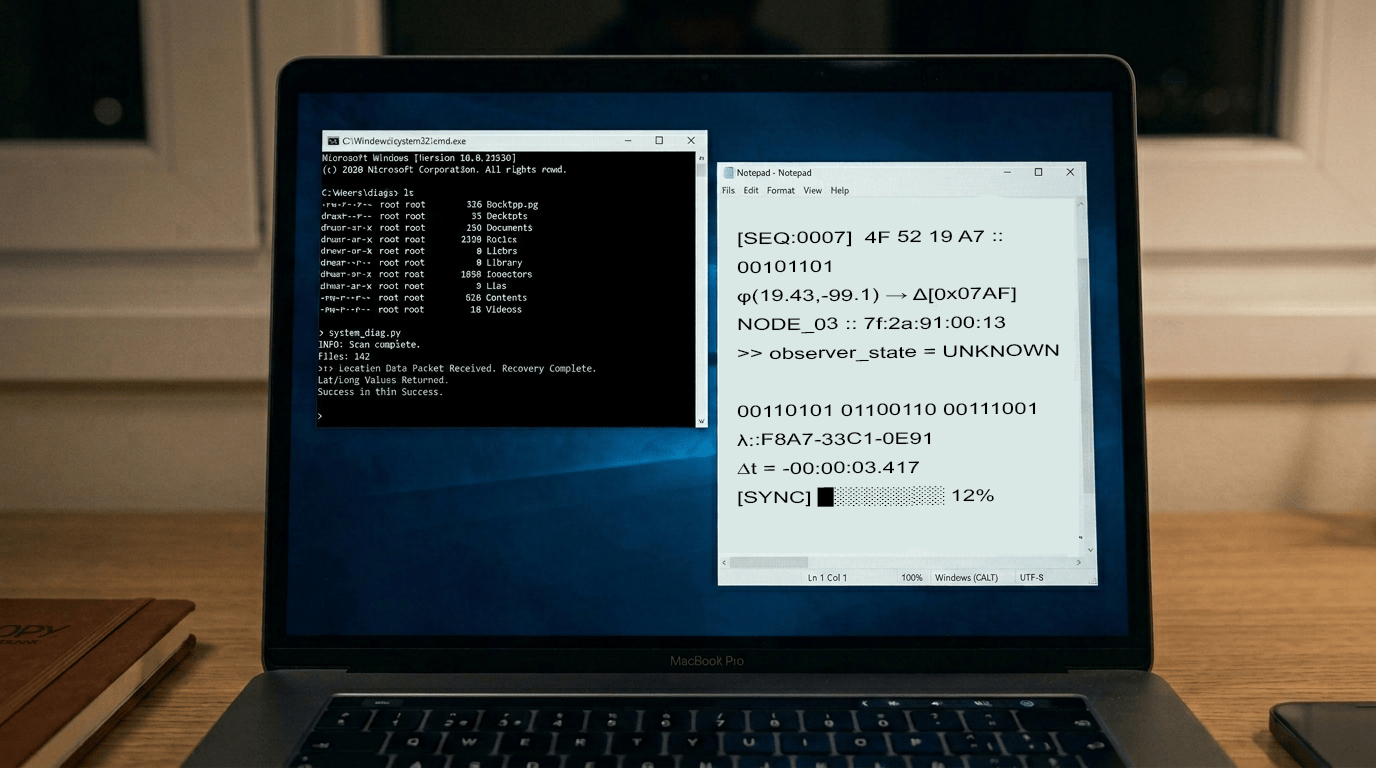Viewport: 1376px width, 768px height.
Task: Click the 'system_diag.py' command in cmd
Action: [365, 333]
